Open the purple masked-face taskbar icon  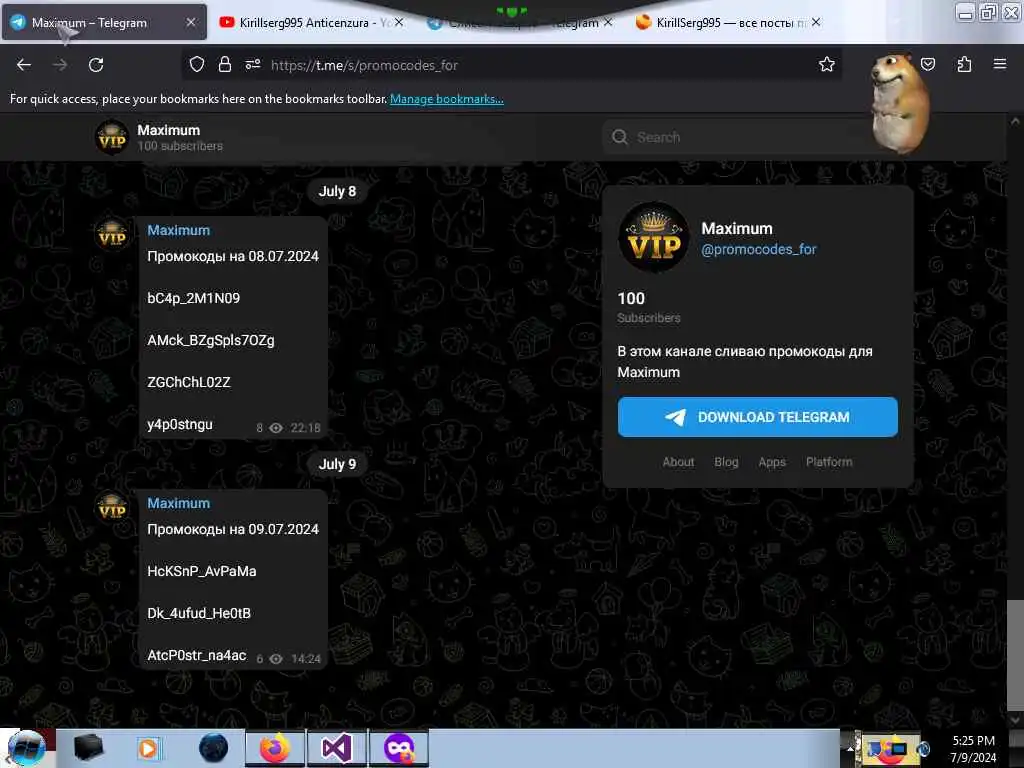coord(398,748)
